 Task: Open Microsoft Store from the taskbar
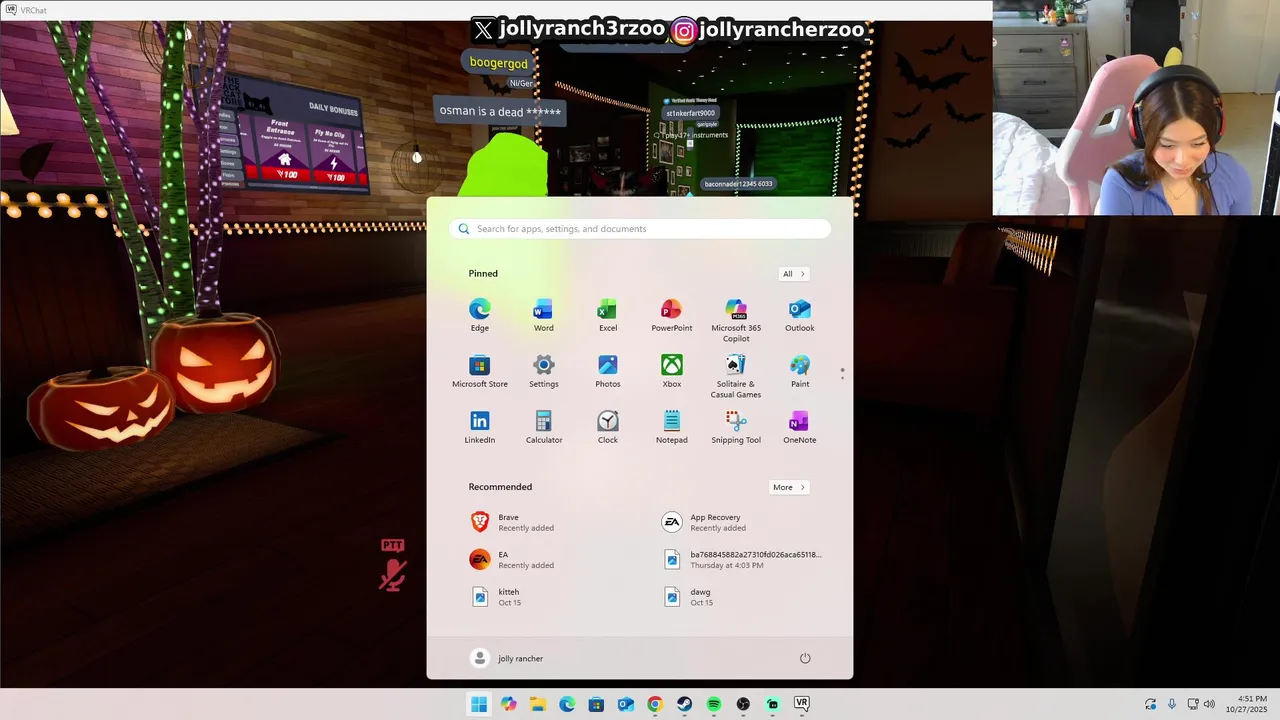coord(596,704)
